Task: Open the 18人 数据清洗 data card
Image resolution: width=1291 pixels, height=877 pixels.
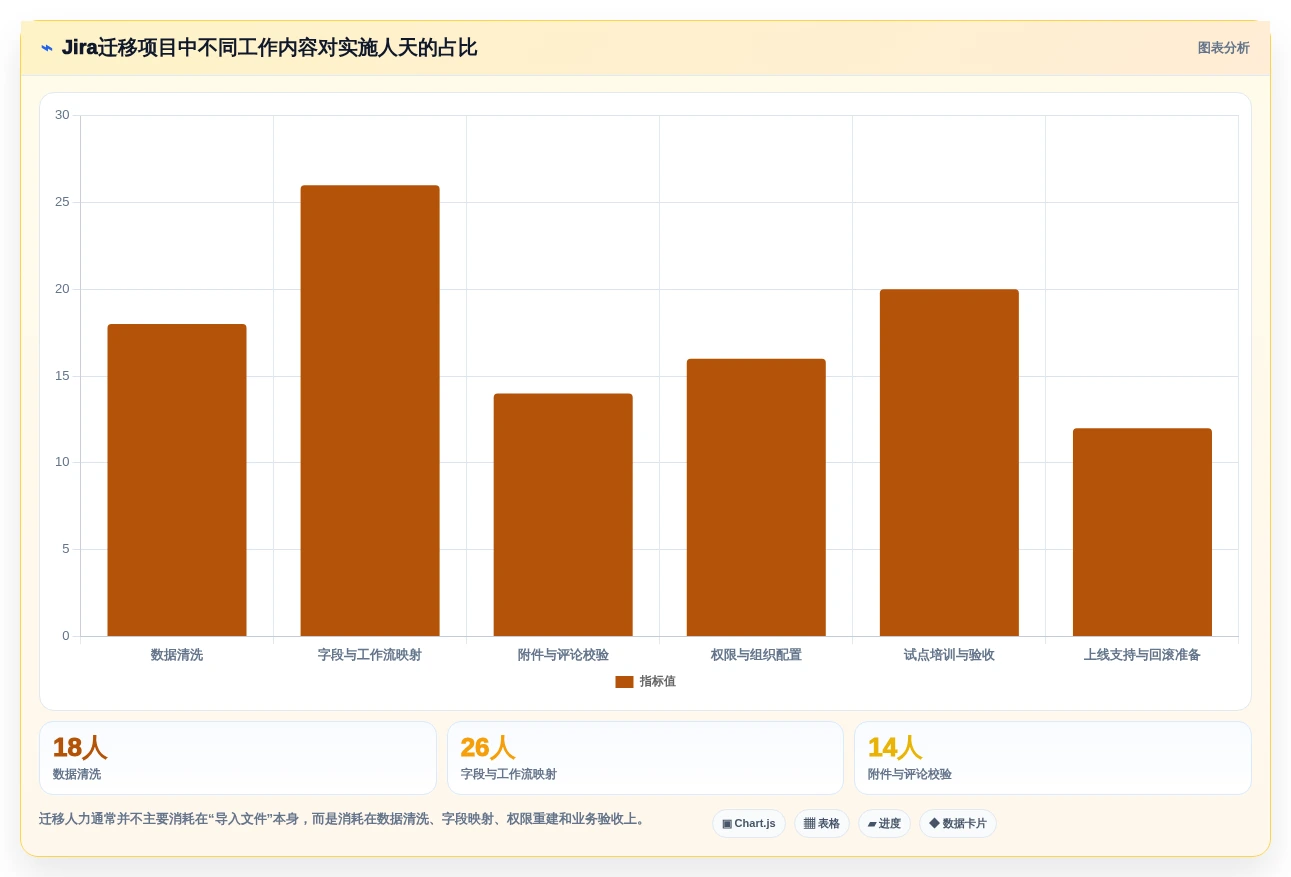Action: [x=238, y=758]
